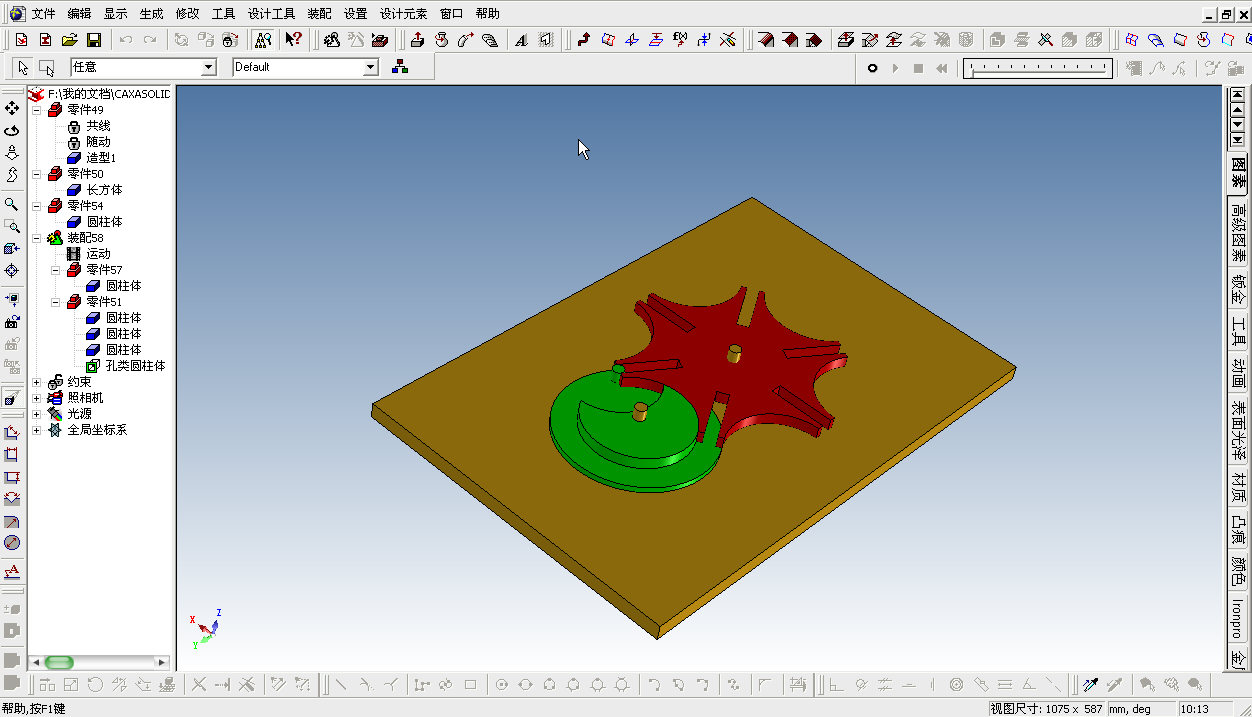Click the circle sketch tool in left toolbar
Image resolution: width=1252 pixels, height=717 pixels.
[x=12, y=543]
